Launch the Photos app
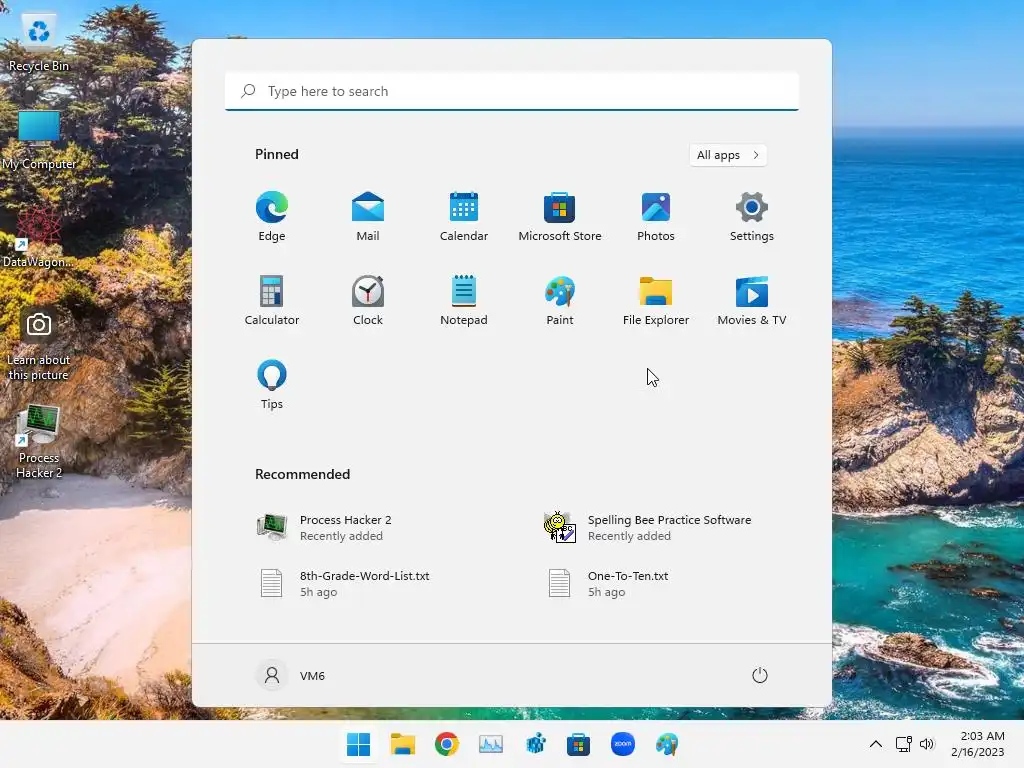This screenshot has width=1024, height=768. point(656,217)
